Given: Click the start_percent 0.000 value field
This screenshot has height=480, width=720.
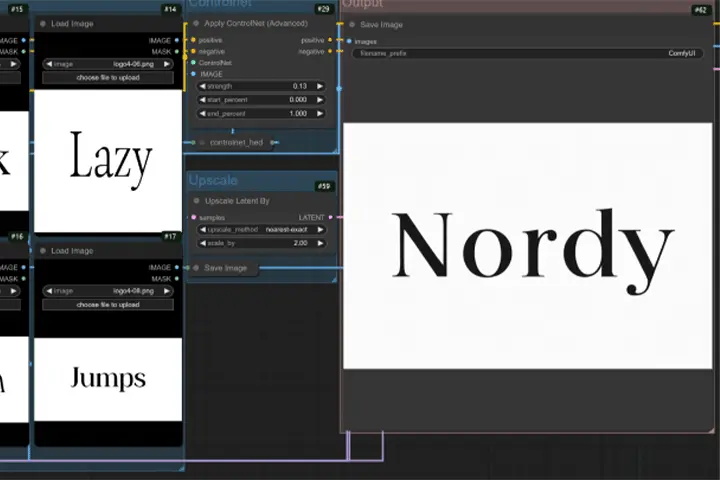Looking at the screenshot, I should click(x=261, y=100).
